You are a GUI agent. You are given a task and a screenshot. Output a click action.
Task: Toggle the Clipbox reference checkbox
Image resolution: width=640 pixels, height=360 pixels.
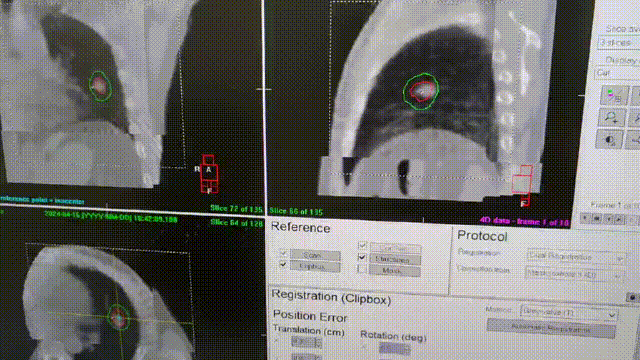[x=283, y=264]
